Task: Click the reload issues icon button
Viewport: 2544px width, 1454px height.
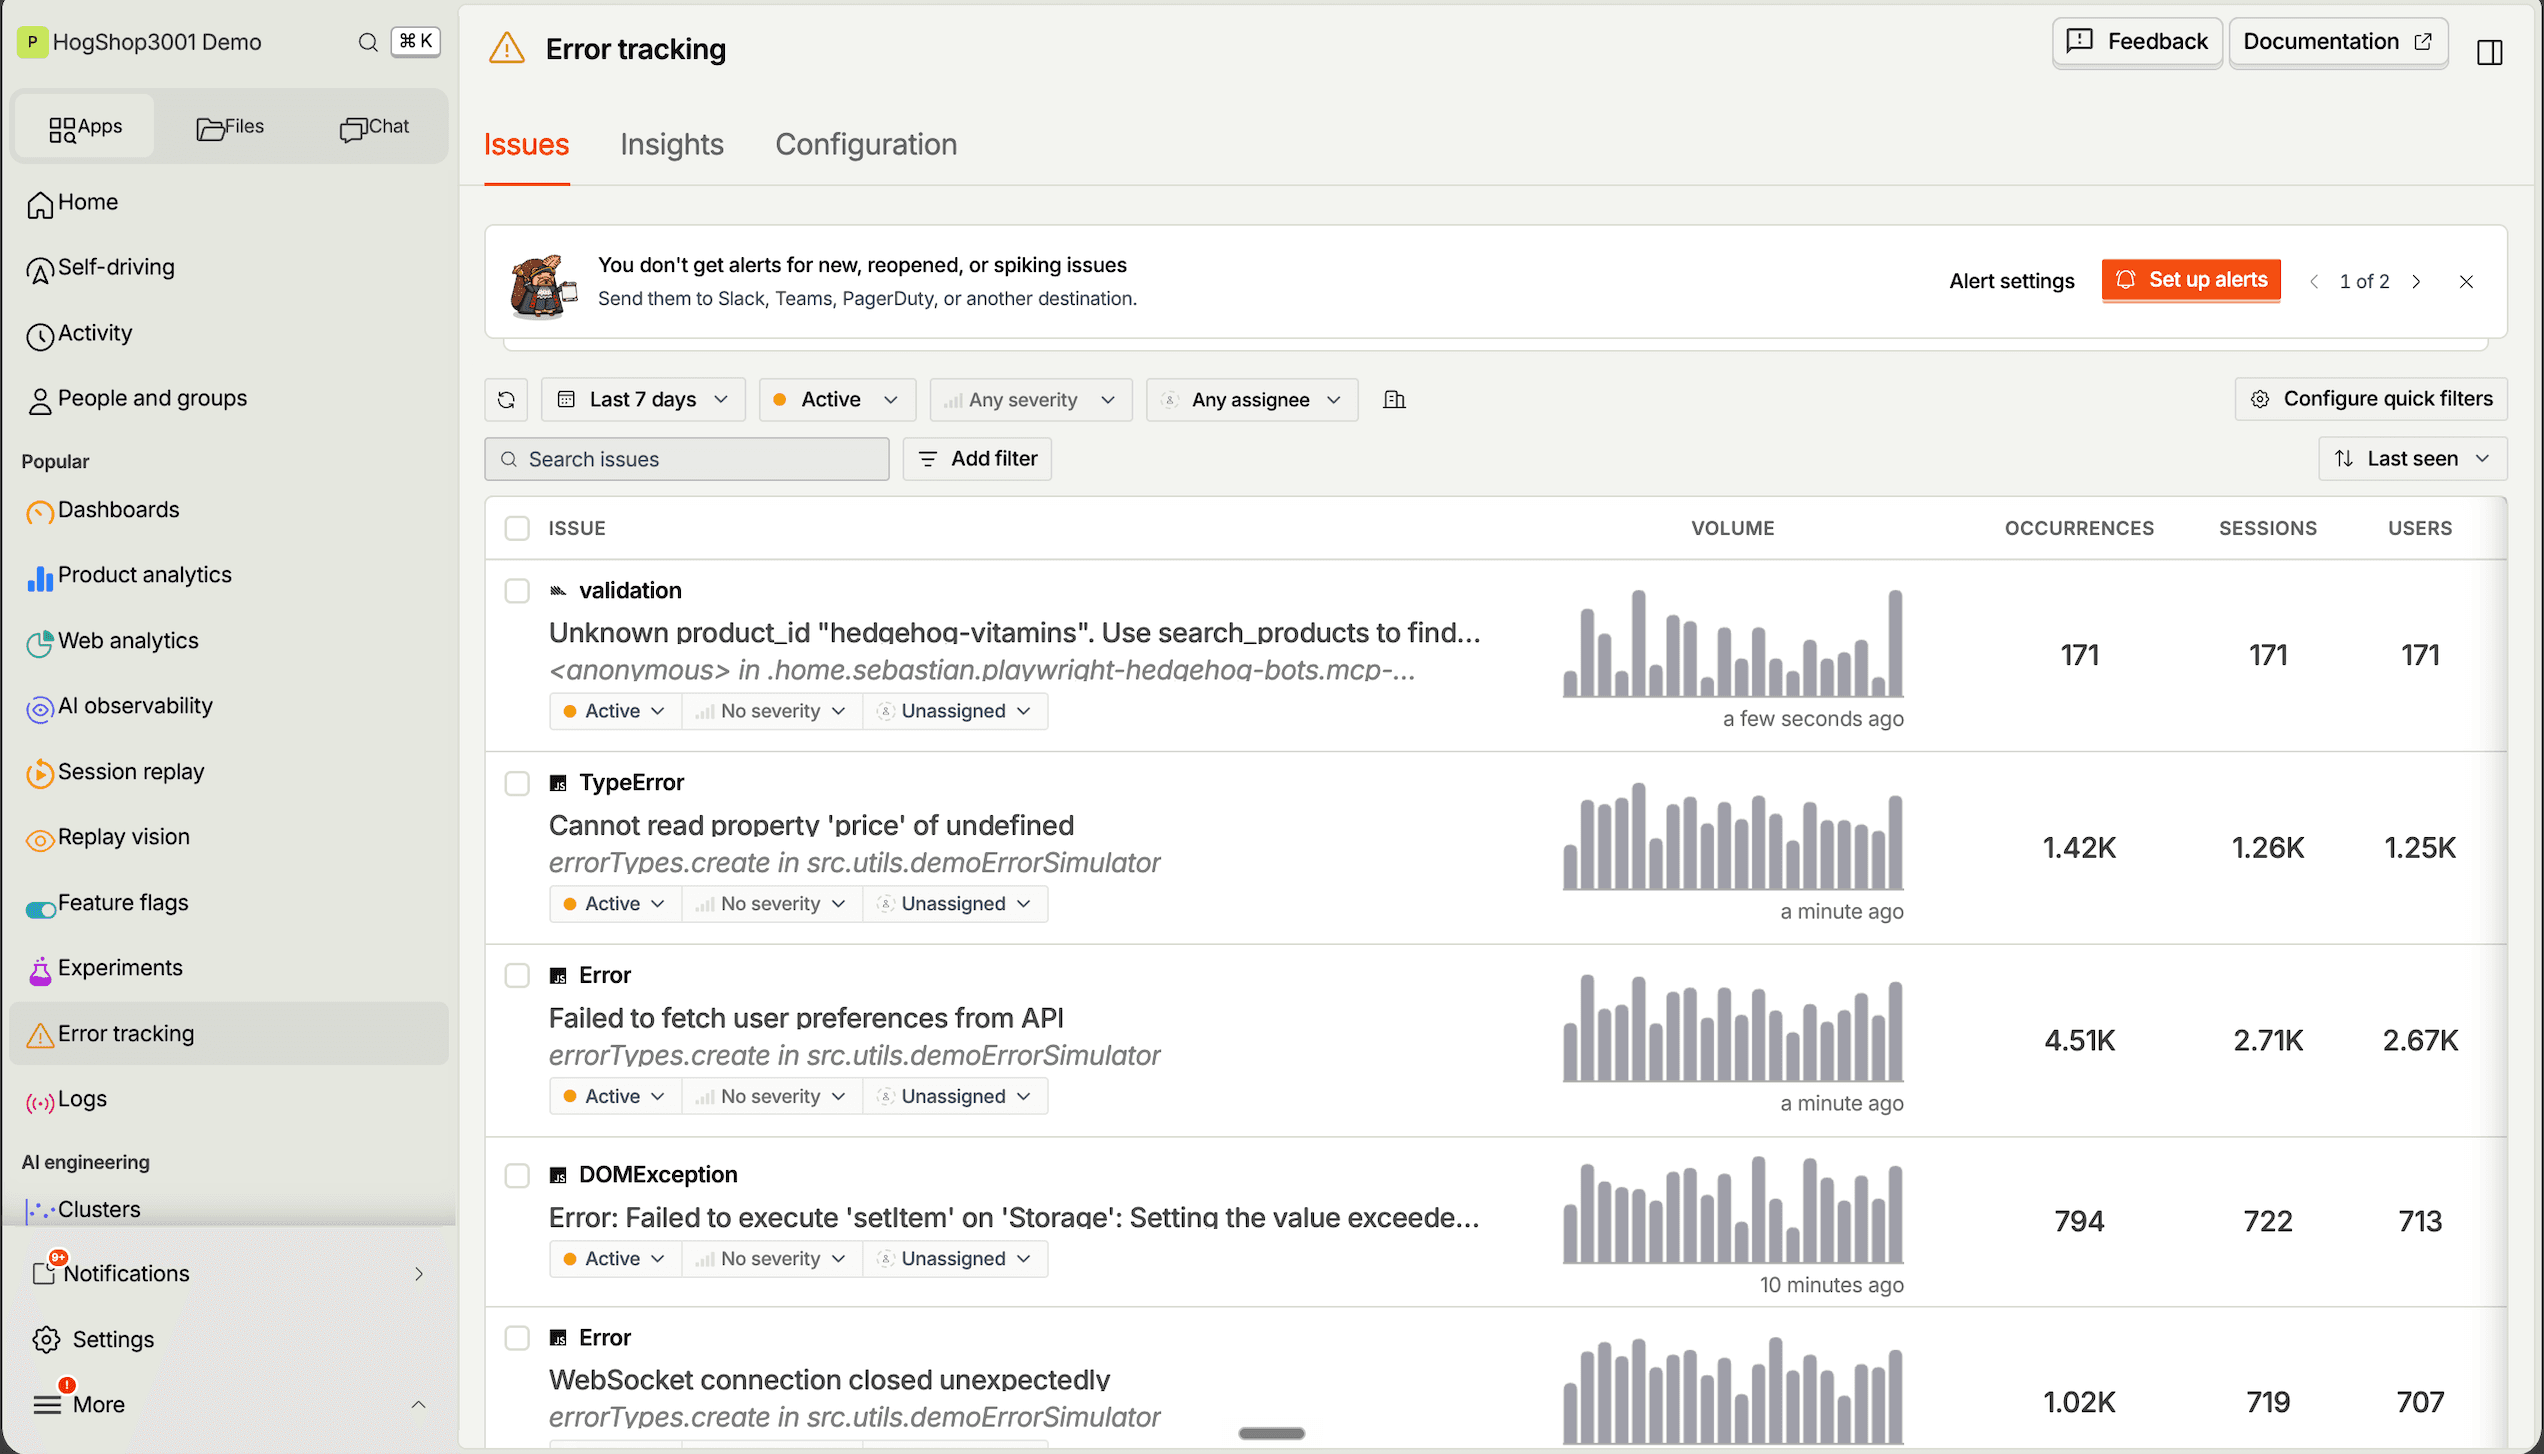Action: (507, 400)
